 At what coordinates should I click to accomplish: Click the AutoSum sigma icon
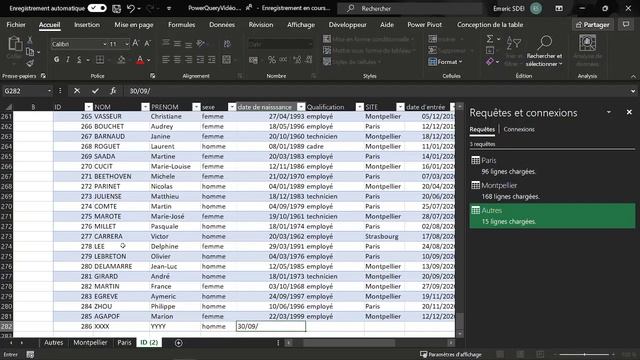coord(490,38)
